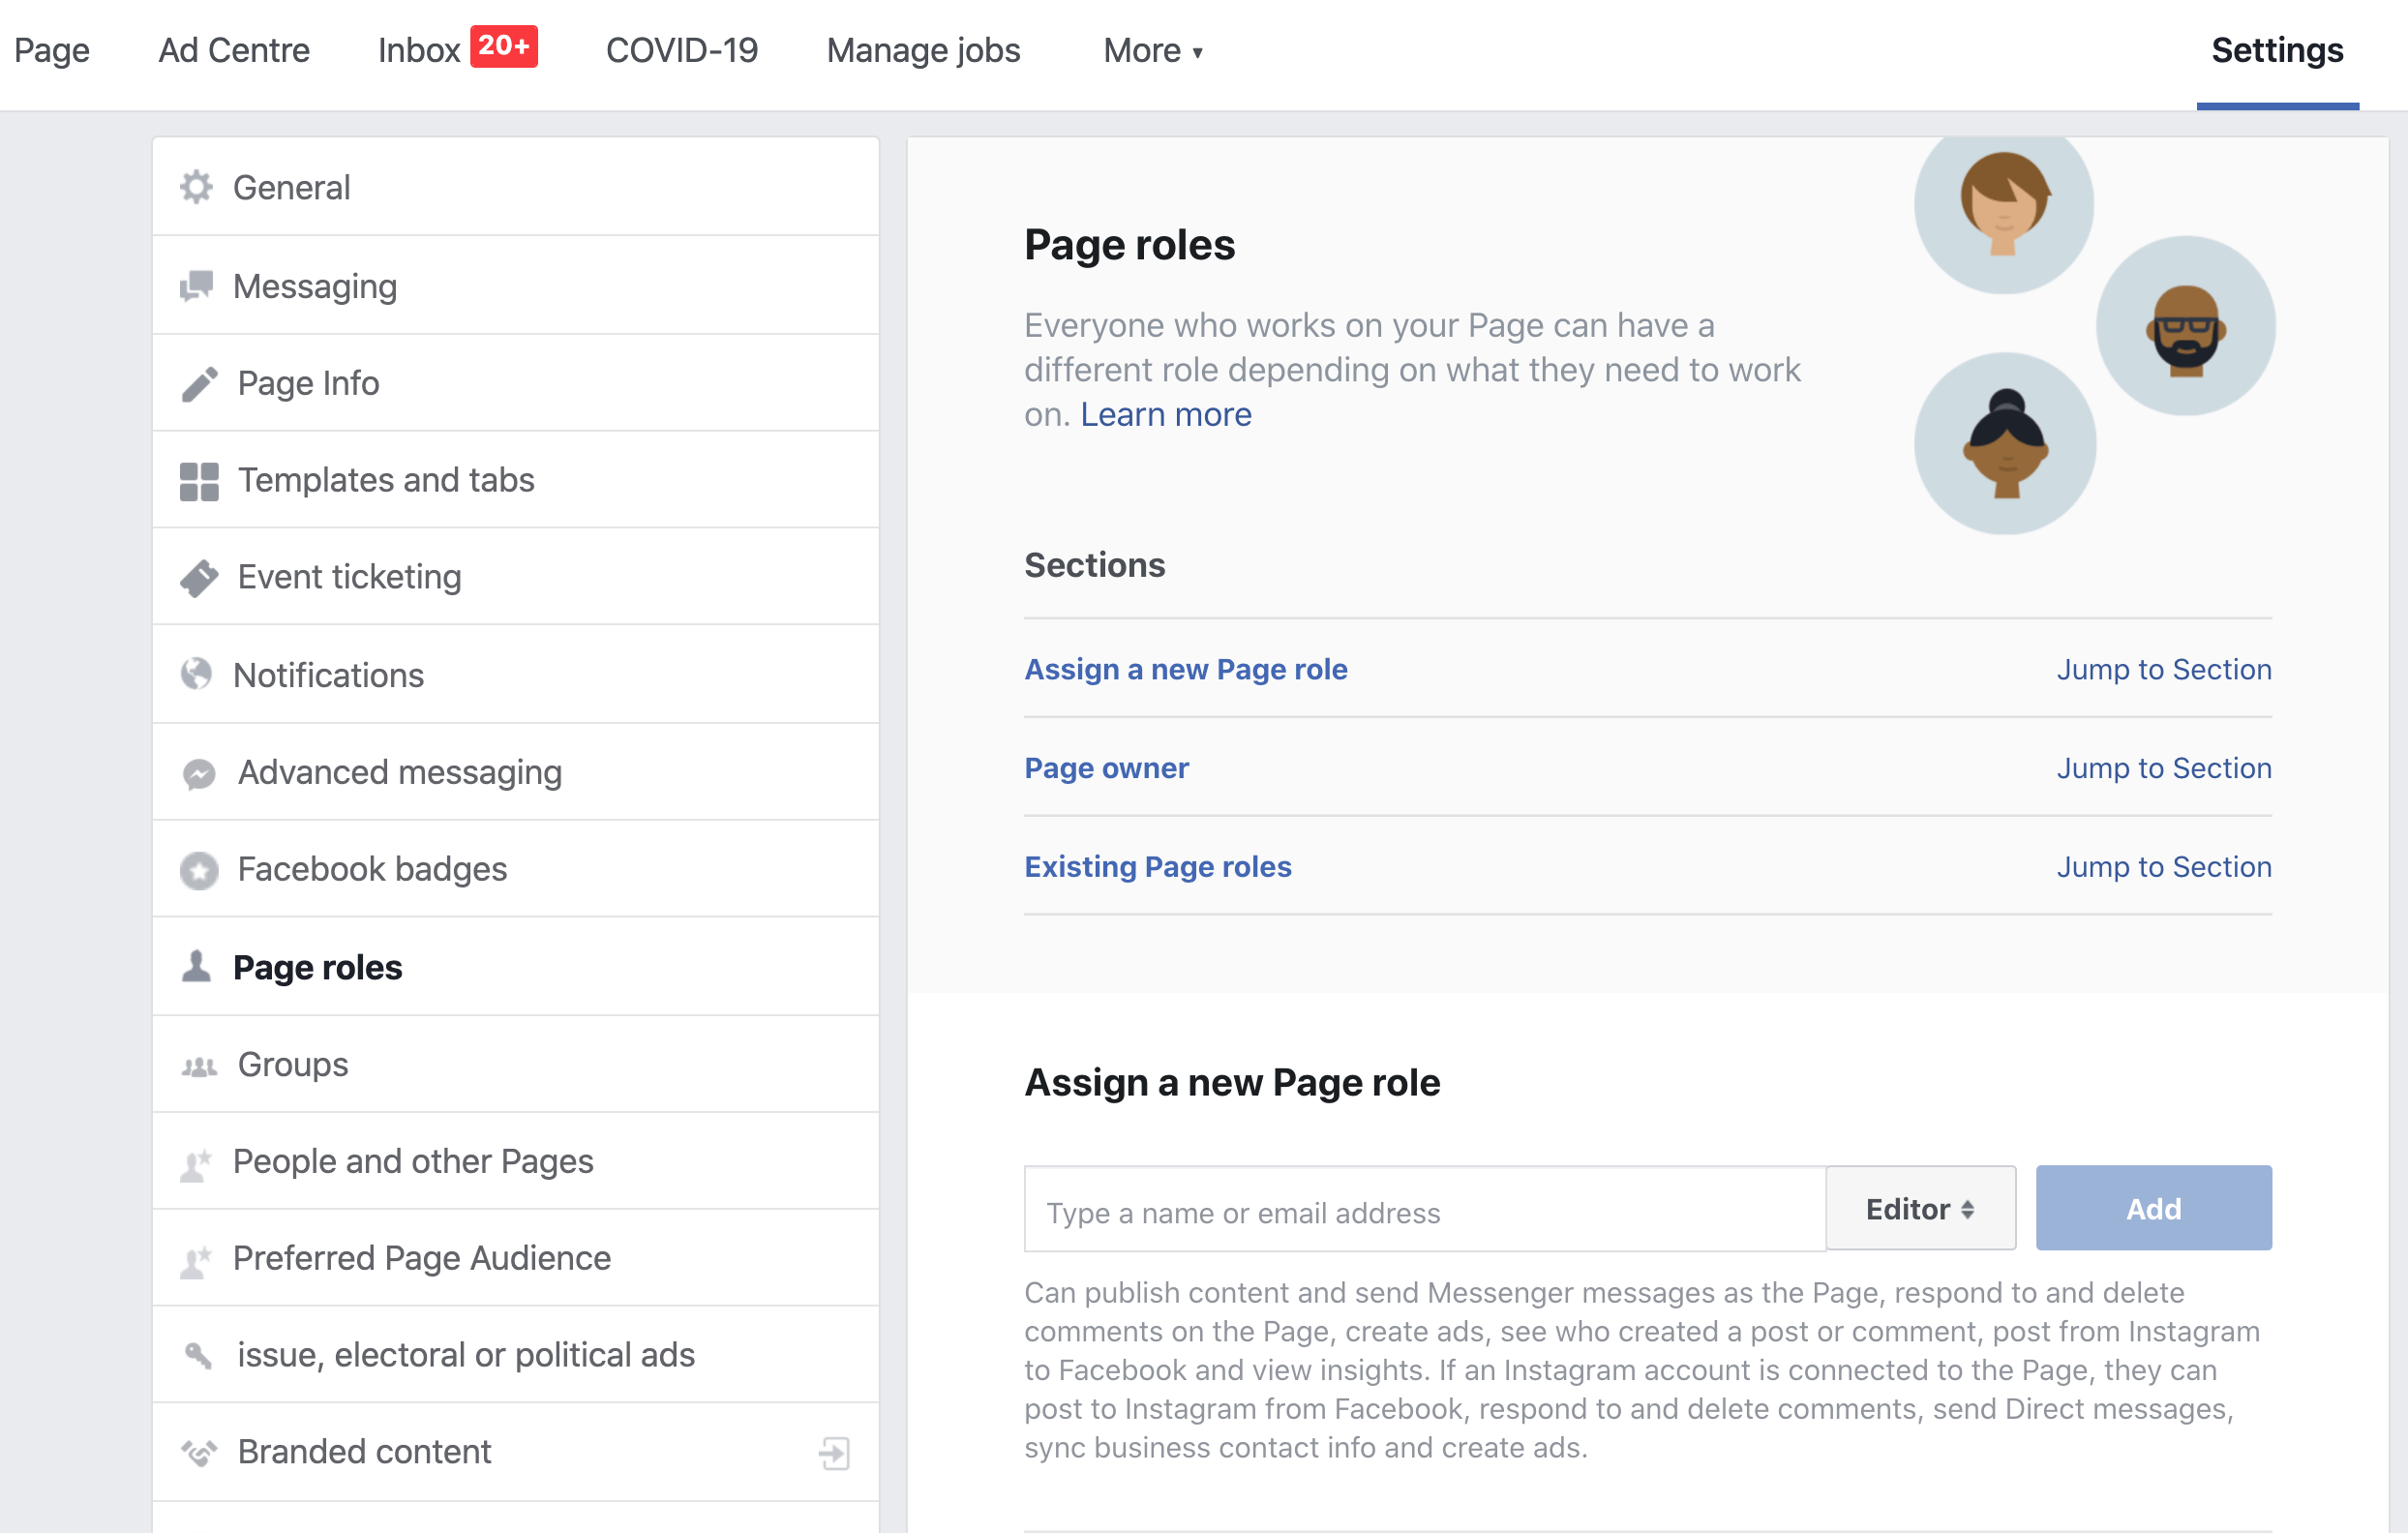Select the Advanced messaging Messenger icon
The image size is (2408, 1533).
tap(198, 771)
